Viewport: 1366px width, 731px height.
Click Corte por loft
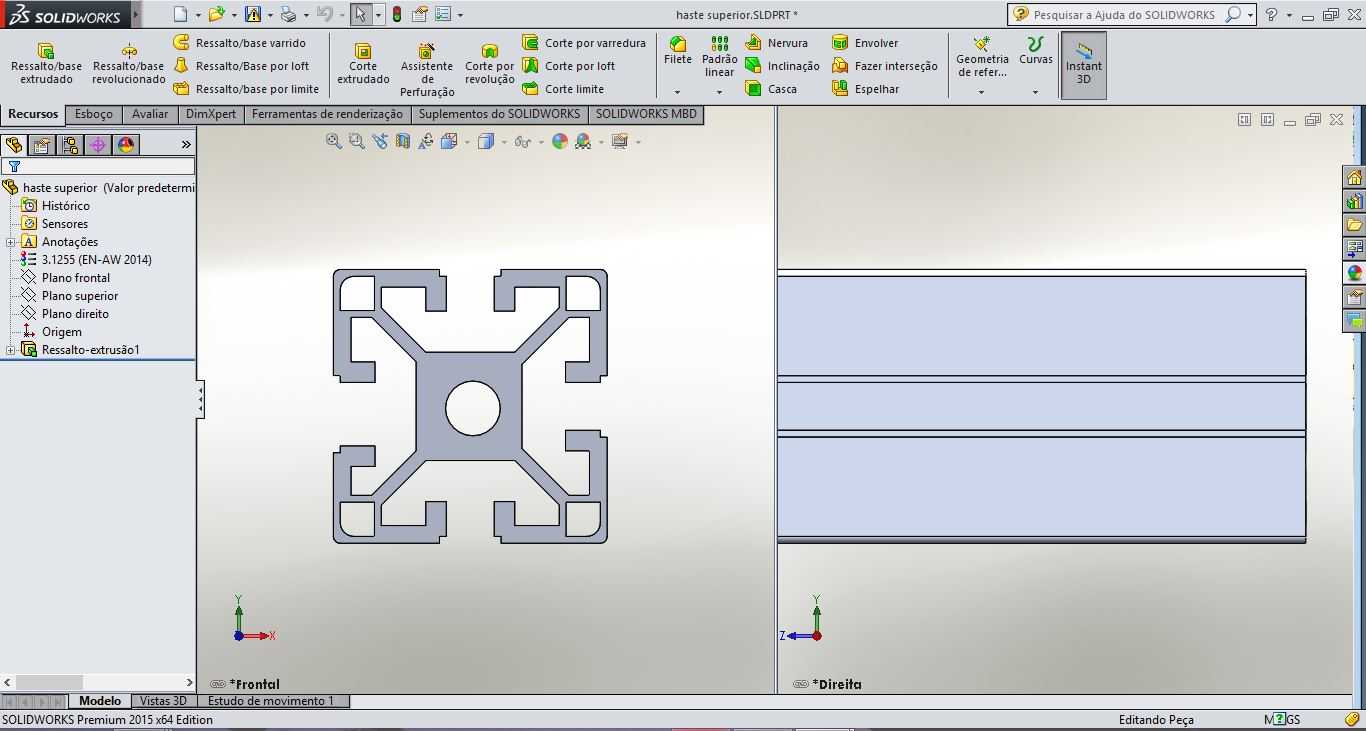coord(568,66)
